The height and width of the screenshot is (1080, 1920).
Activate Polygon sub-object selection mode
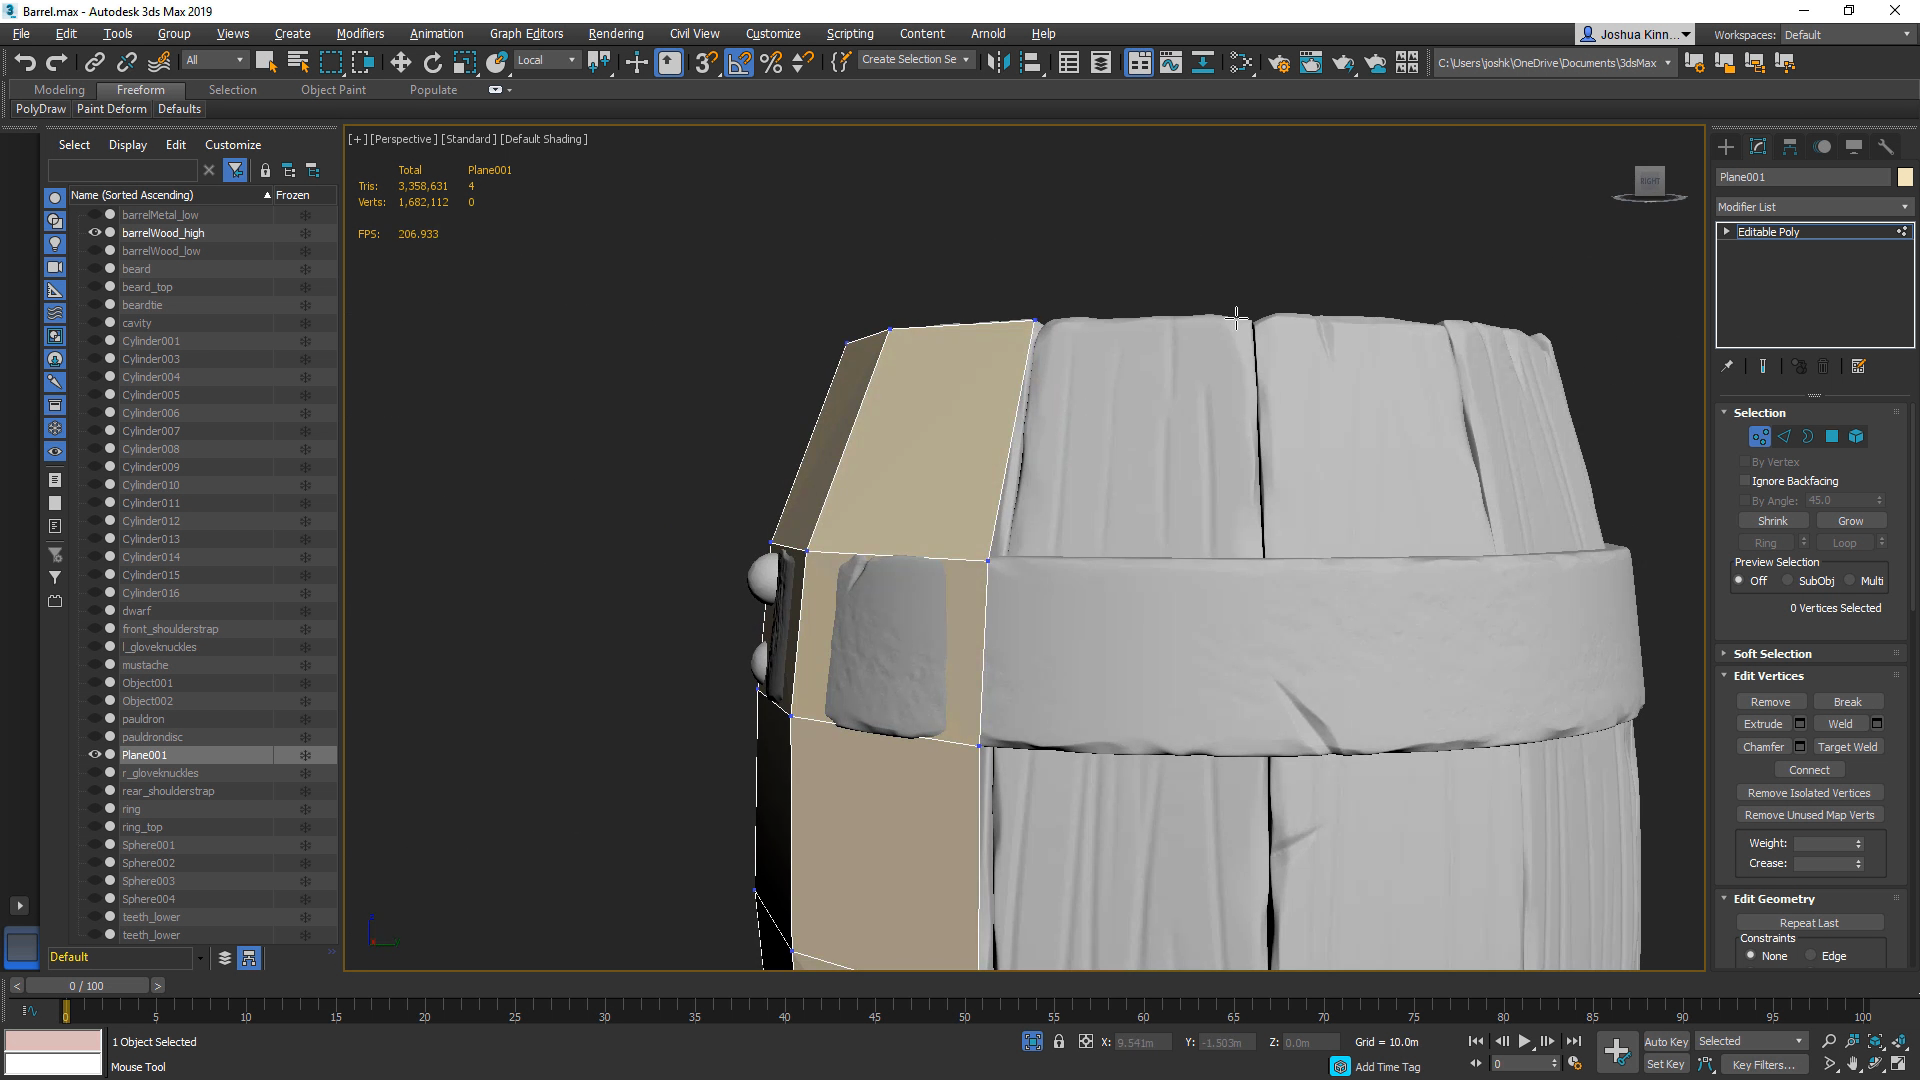tap(1831, 436)
